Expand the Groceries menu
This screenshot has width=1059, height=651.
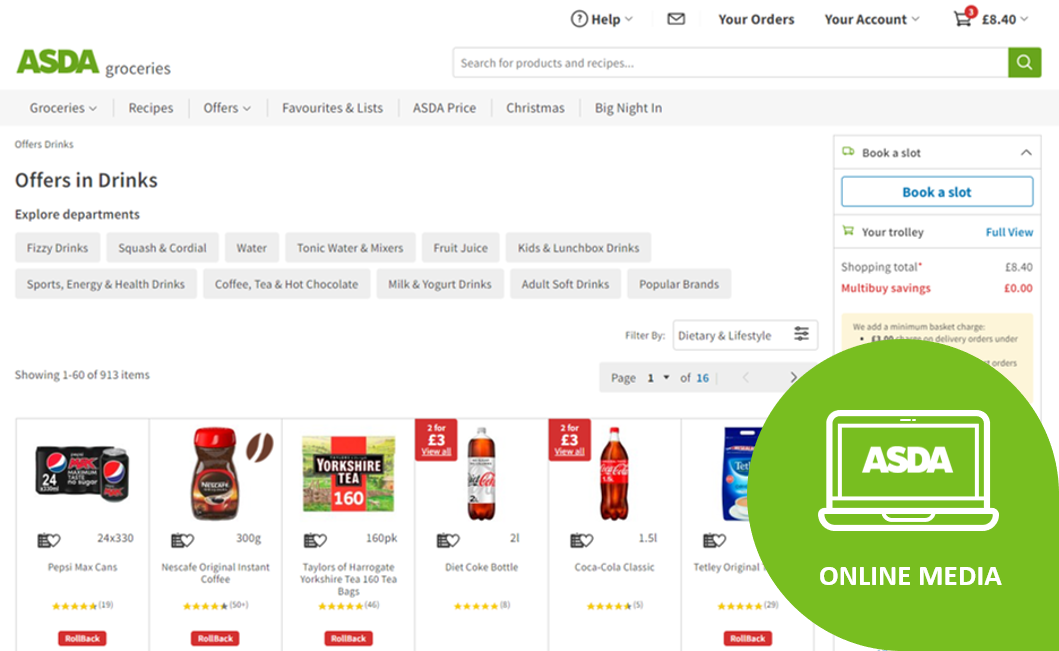63,108
